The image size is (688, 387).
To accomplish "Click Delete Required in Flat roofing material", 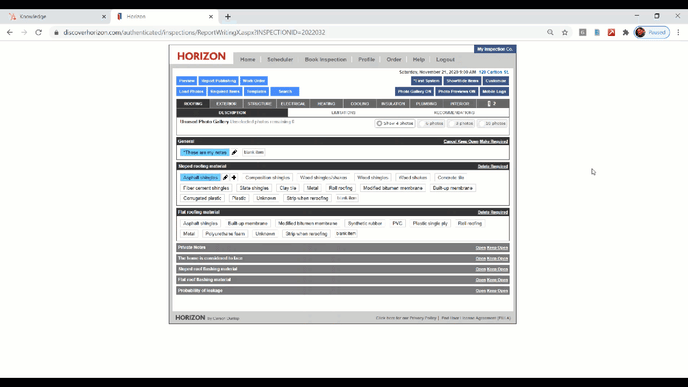I will click(x=493, y=212).
